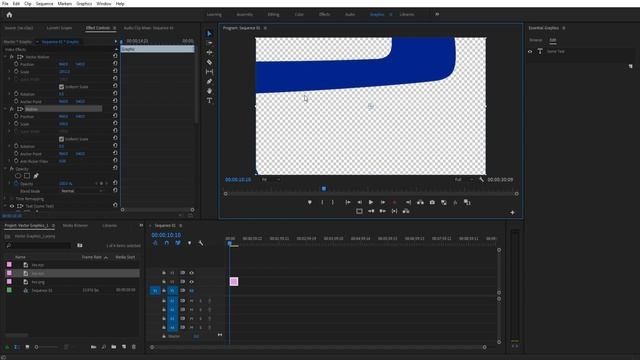Select the Hand tool

click(209, 91)
